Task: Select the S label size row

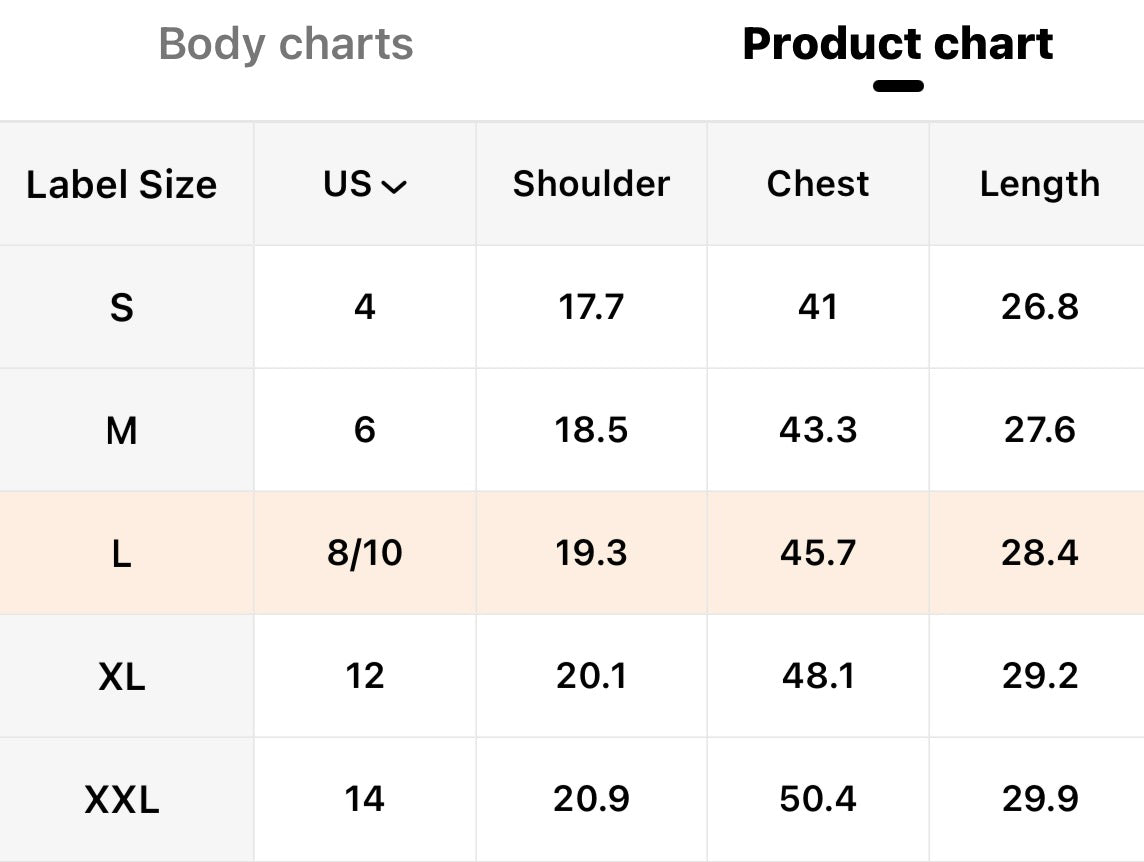Action: 572,307
